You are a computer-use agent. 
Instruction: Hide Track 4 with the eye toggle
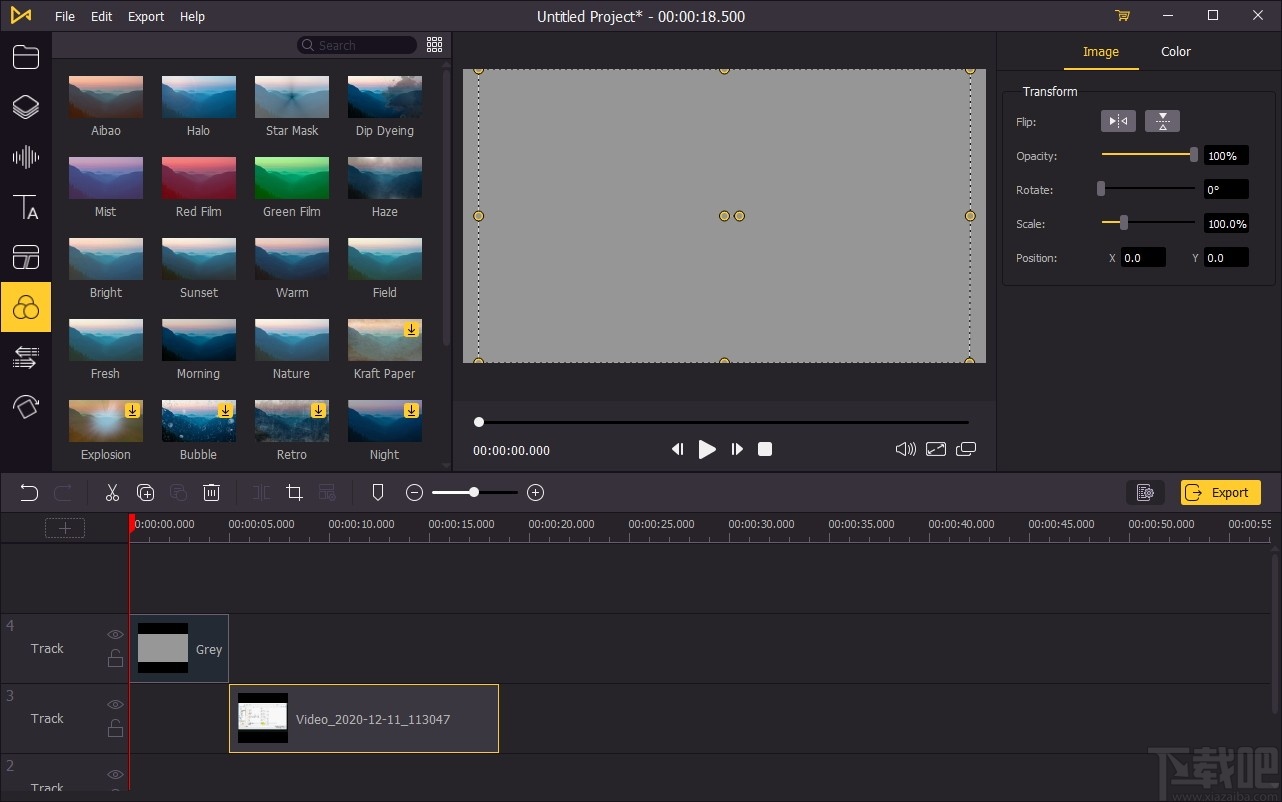point(115,634)
